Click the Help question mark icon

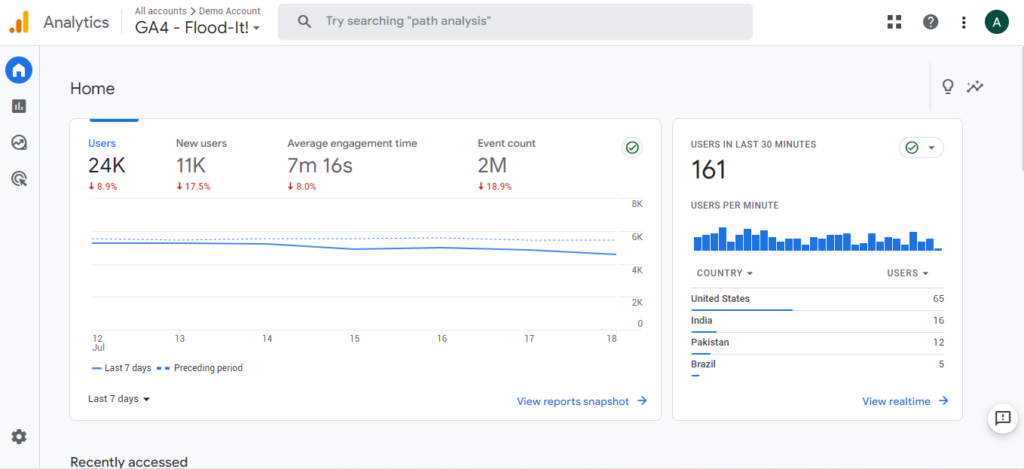click(x=930, y=22)
